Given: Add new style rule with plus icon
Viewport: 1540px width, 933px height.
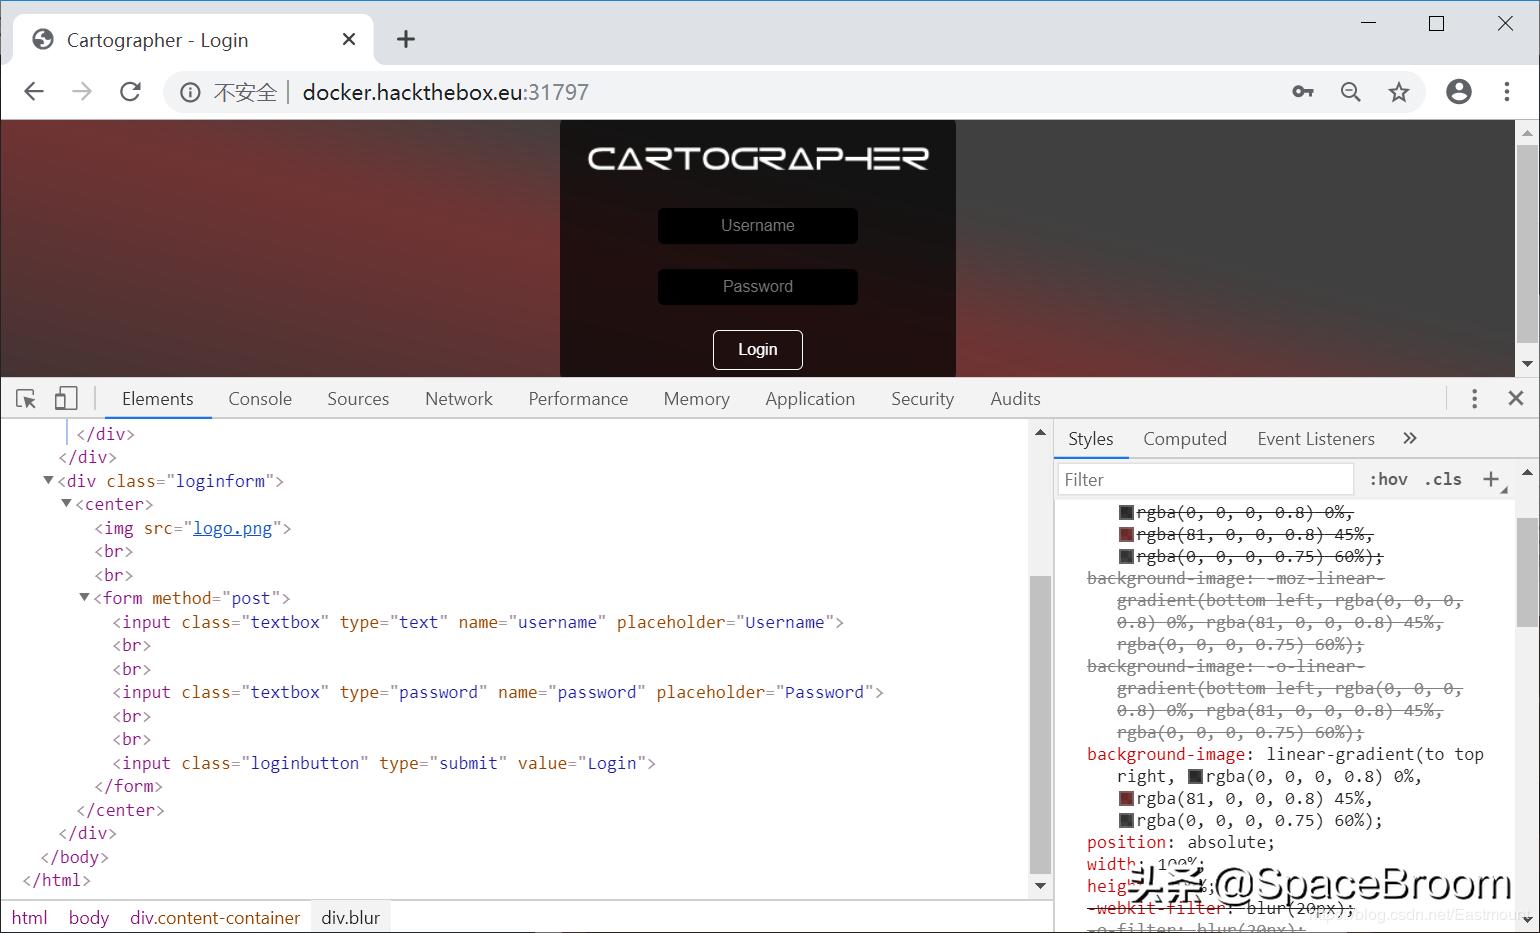Looking at the screenshot, I should tap(1491, 479).
